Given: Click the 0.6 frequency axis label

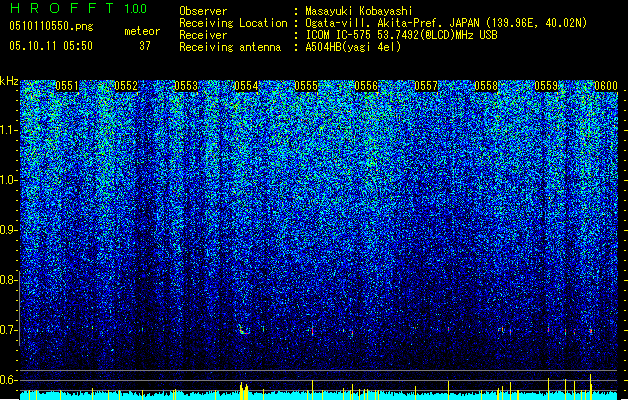Looking at the screenshot, I should pos(8,380).
